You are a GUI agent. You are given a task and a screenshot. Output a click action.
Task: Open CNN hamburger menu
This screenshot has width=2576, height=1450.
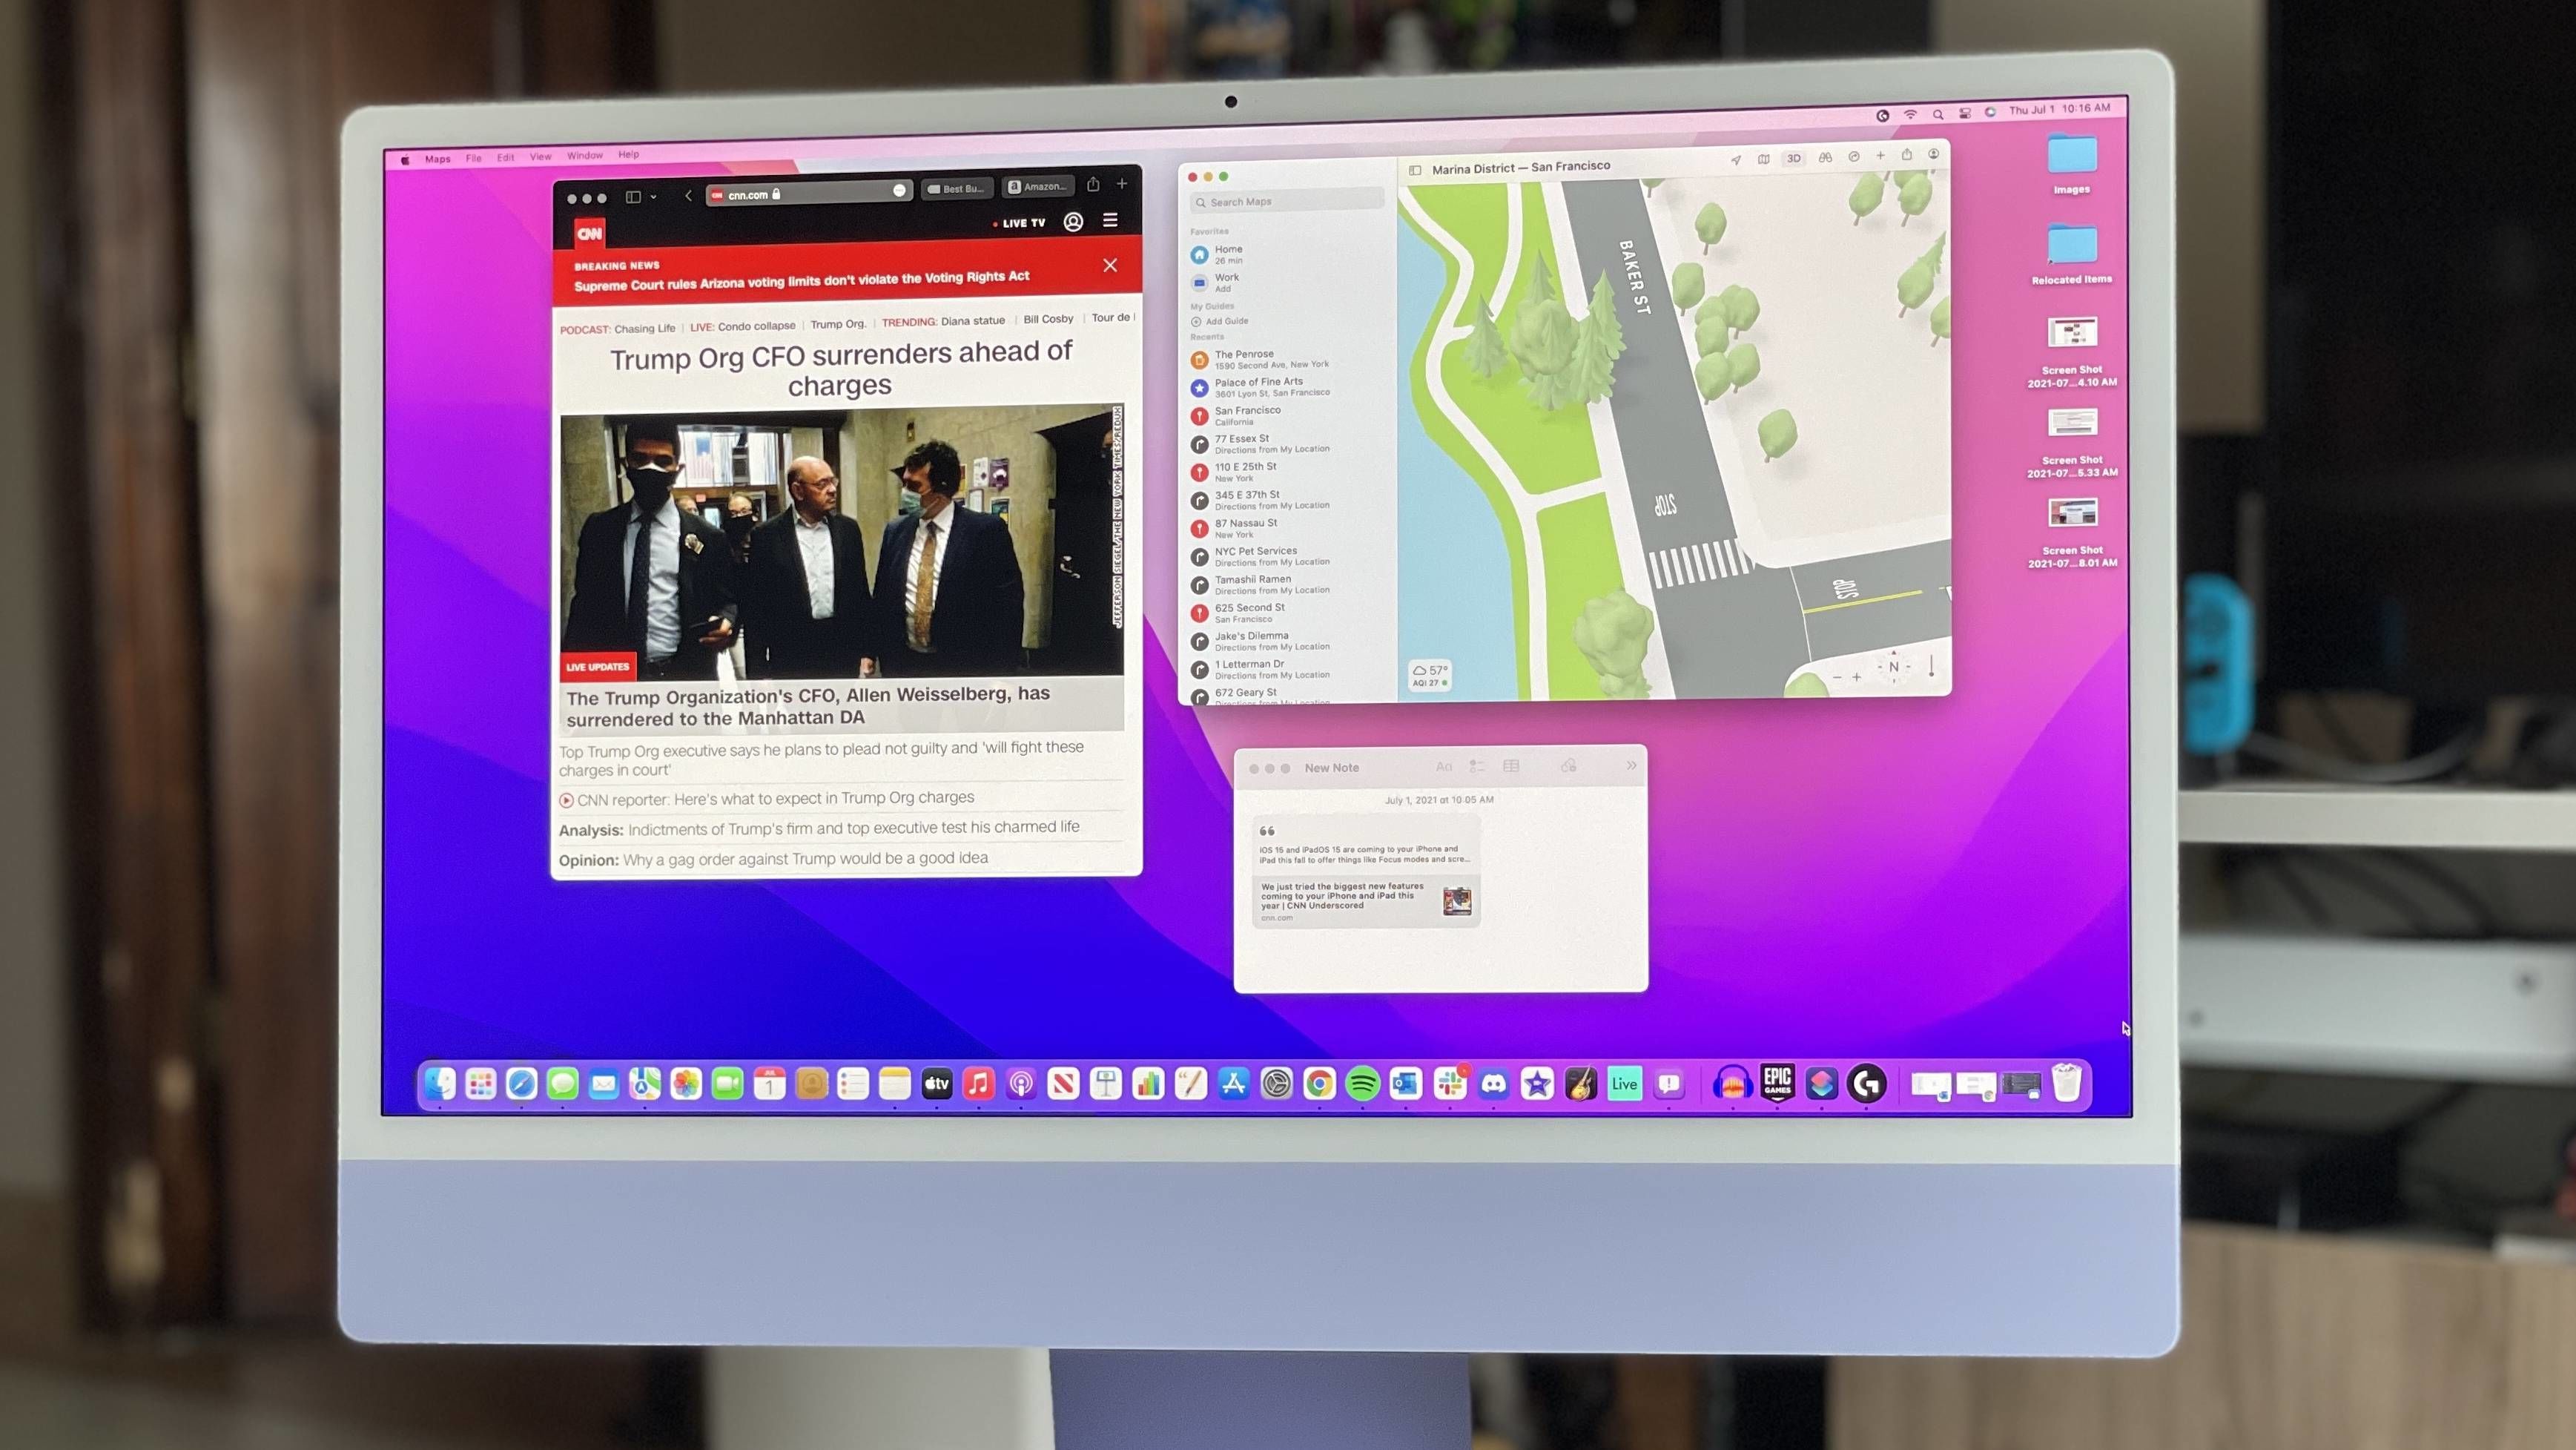[x=1110, y=220]
